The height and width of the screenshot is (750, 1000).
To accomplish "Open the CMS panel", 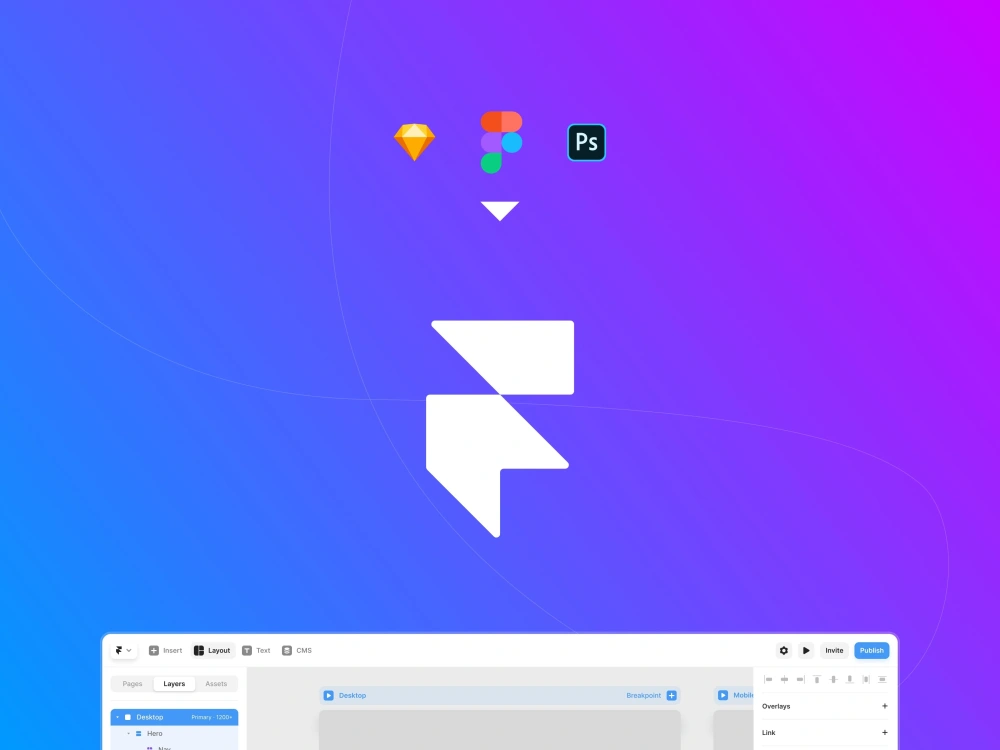I will 297,651.
